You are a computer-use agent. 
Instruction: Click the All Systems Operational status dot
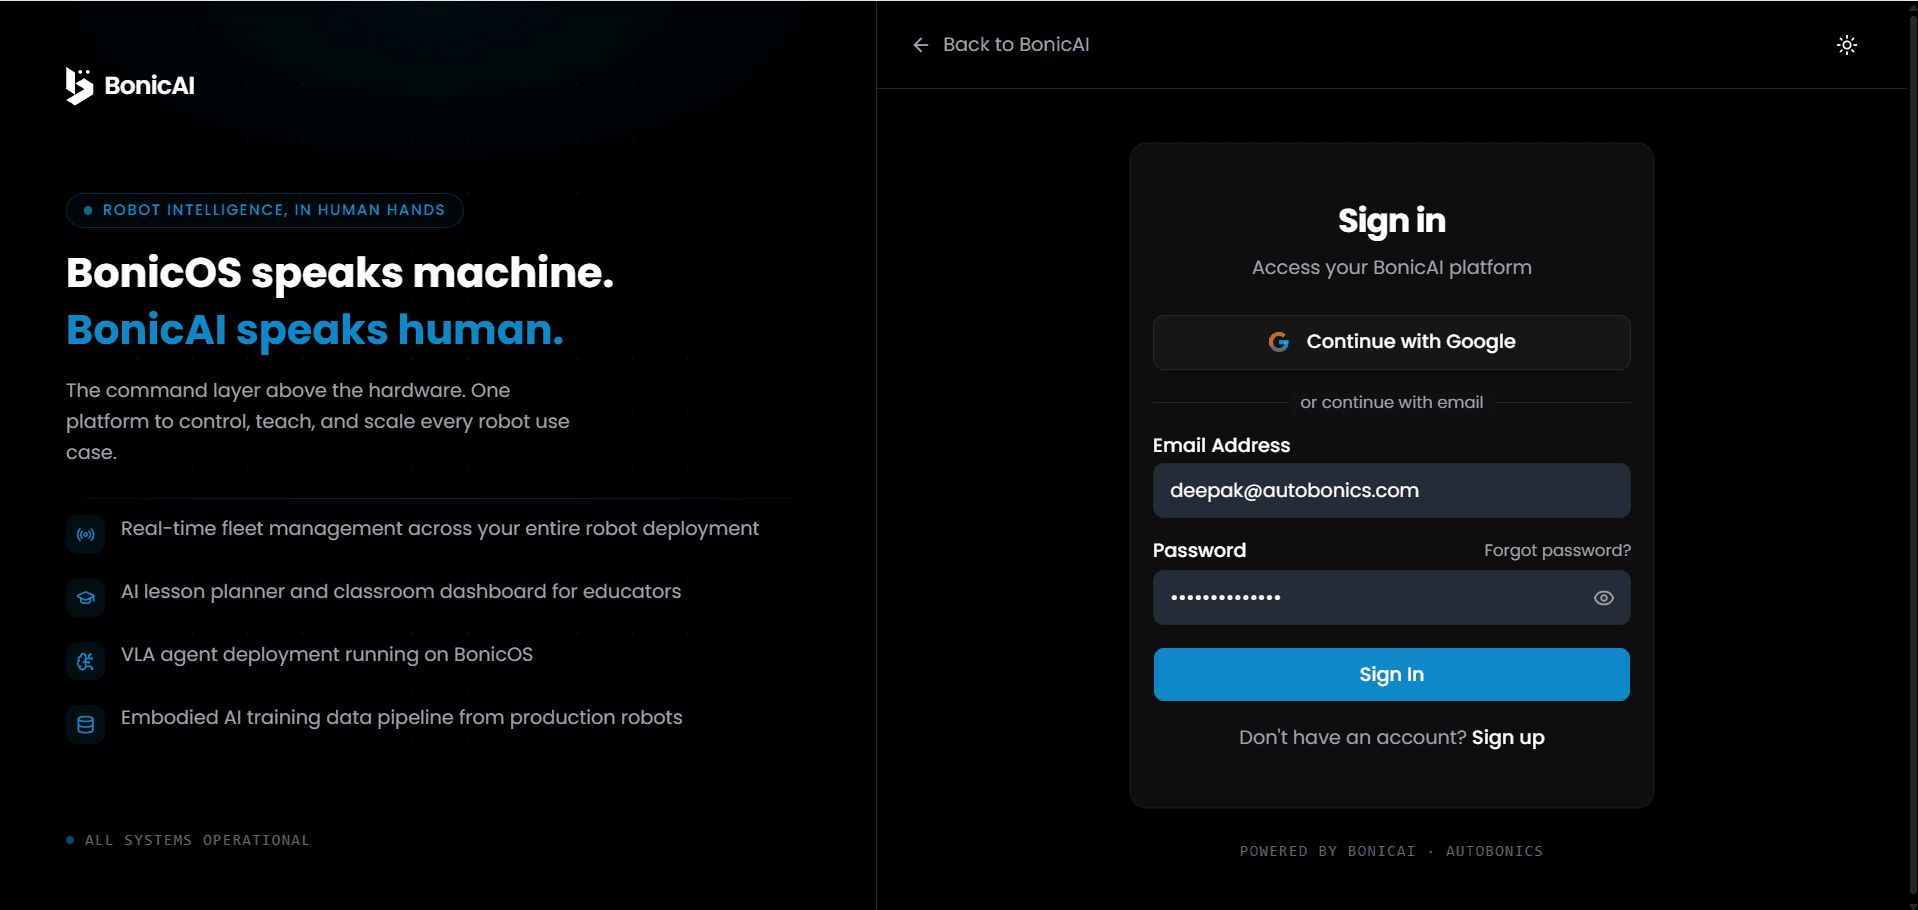click(70, 840)
